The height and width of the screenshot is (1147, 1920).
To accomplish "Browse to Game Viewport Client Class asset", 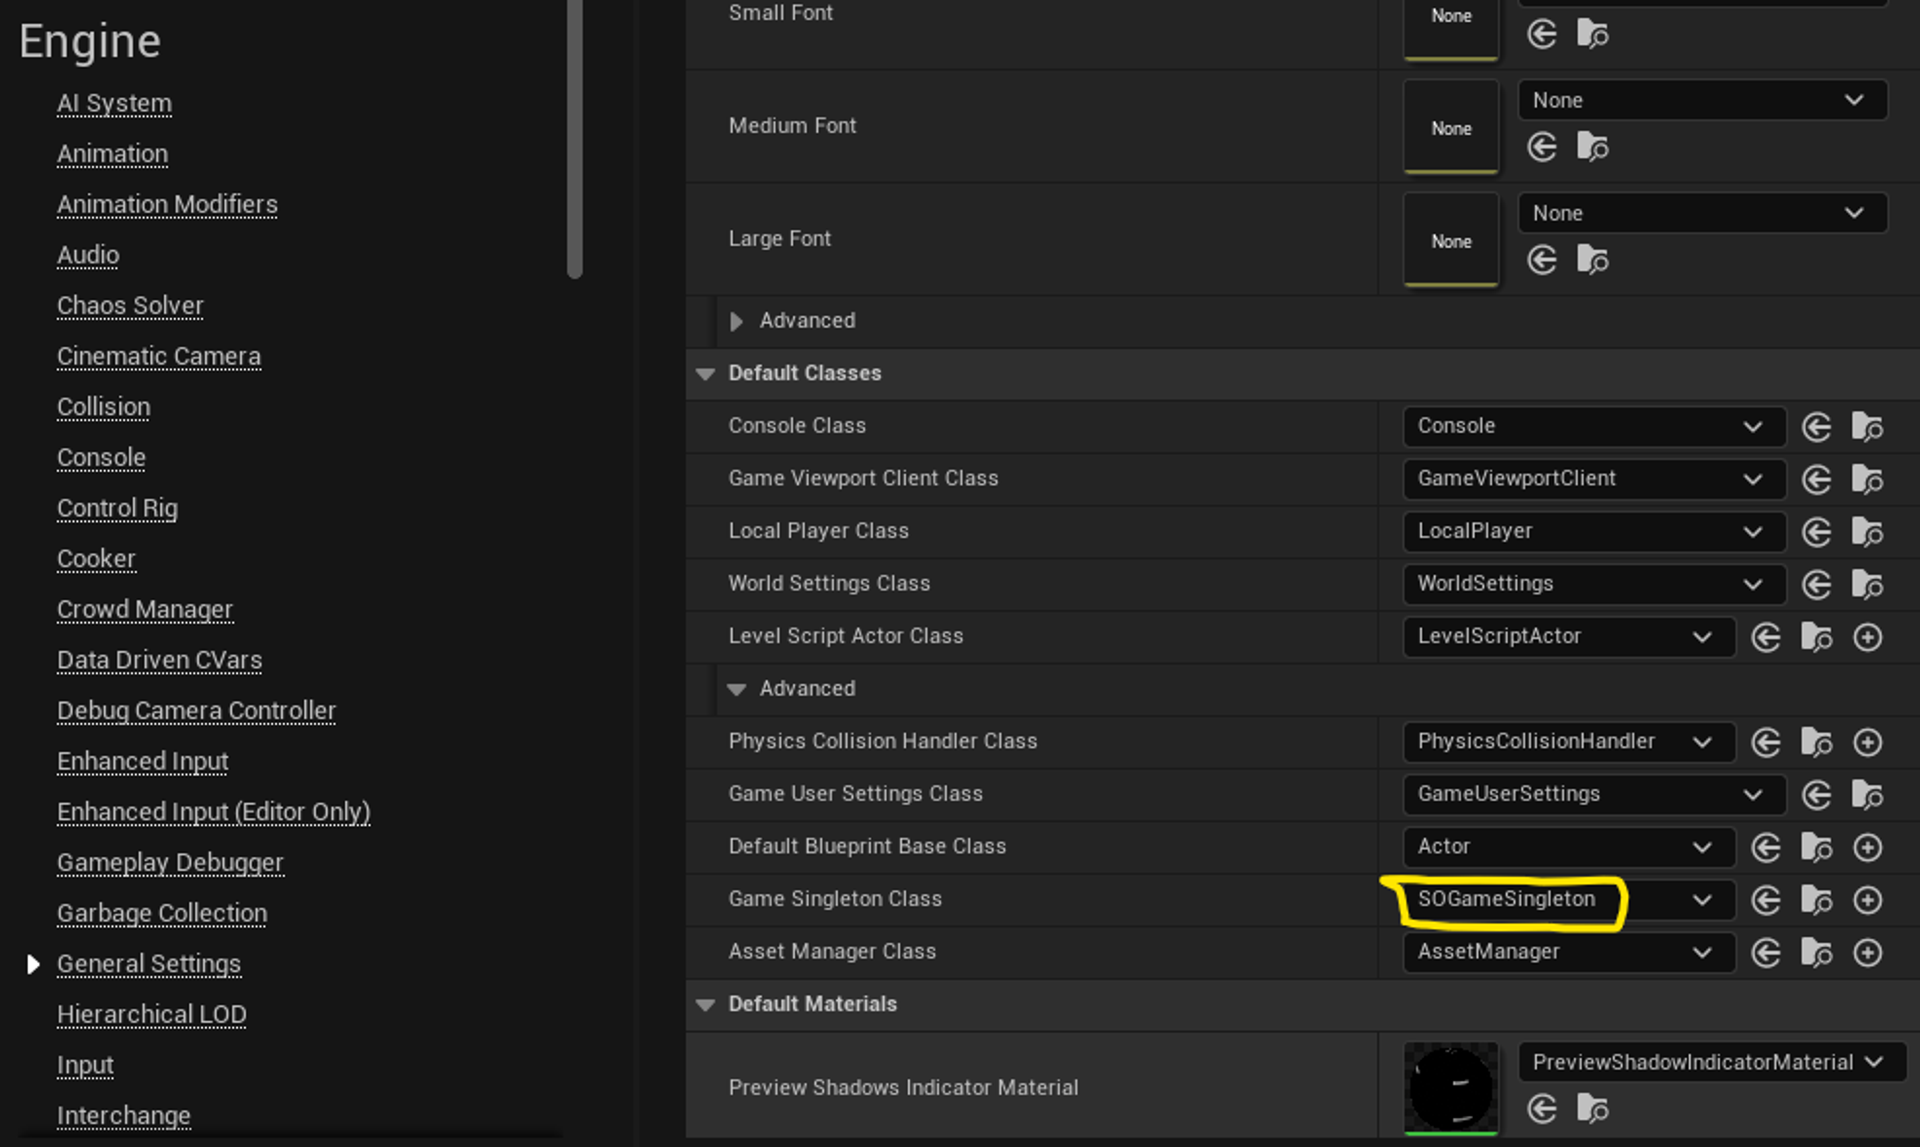I will (1866, 480).
